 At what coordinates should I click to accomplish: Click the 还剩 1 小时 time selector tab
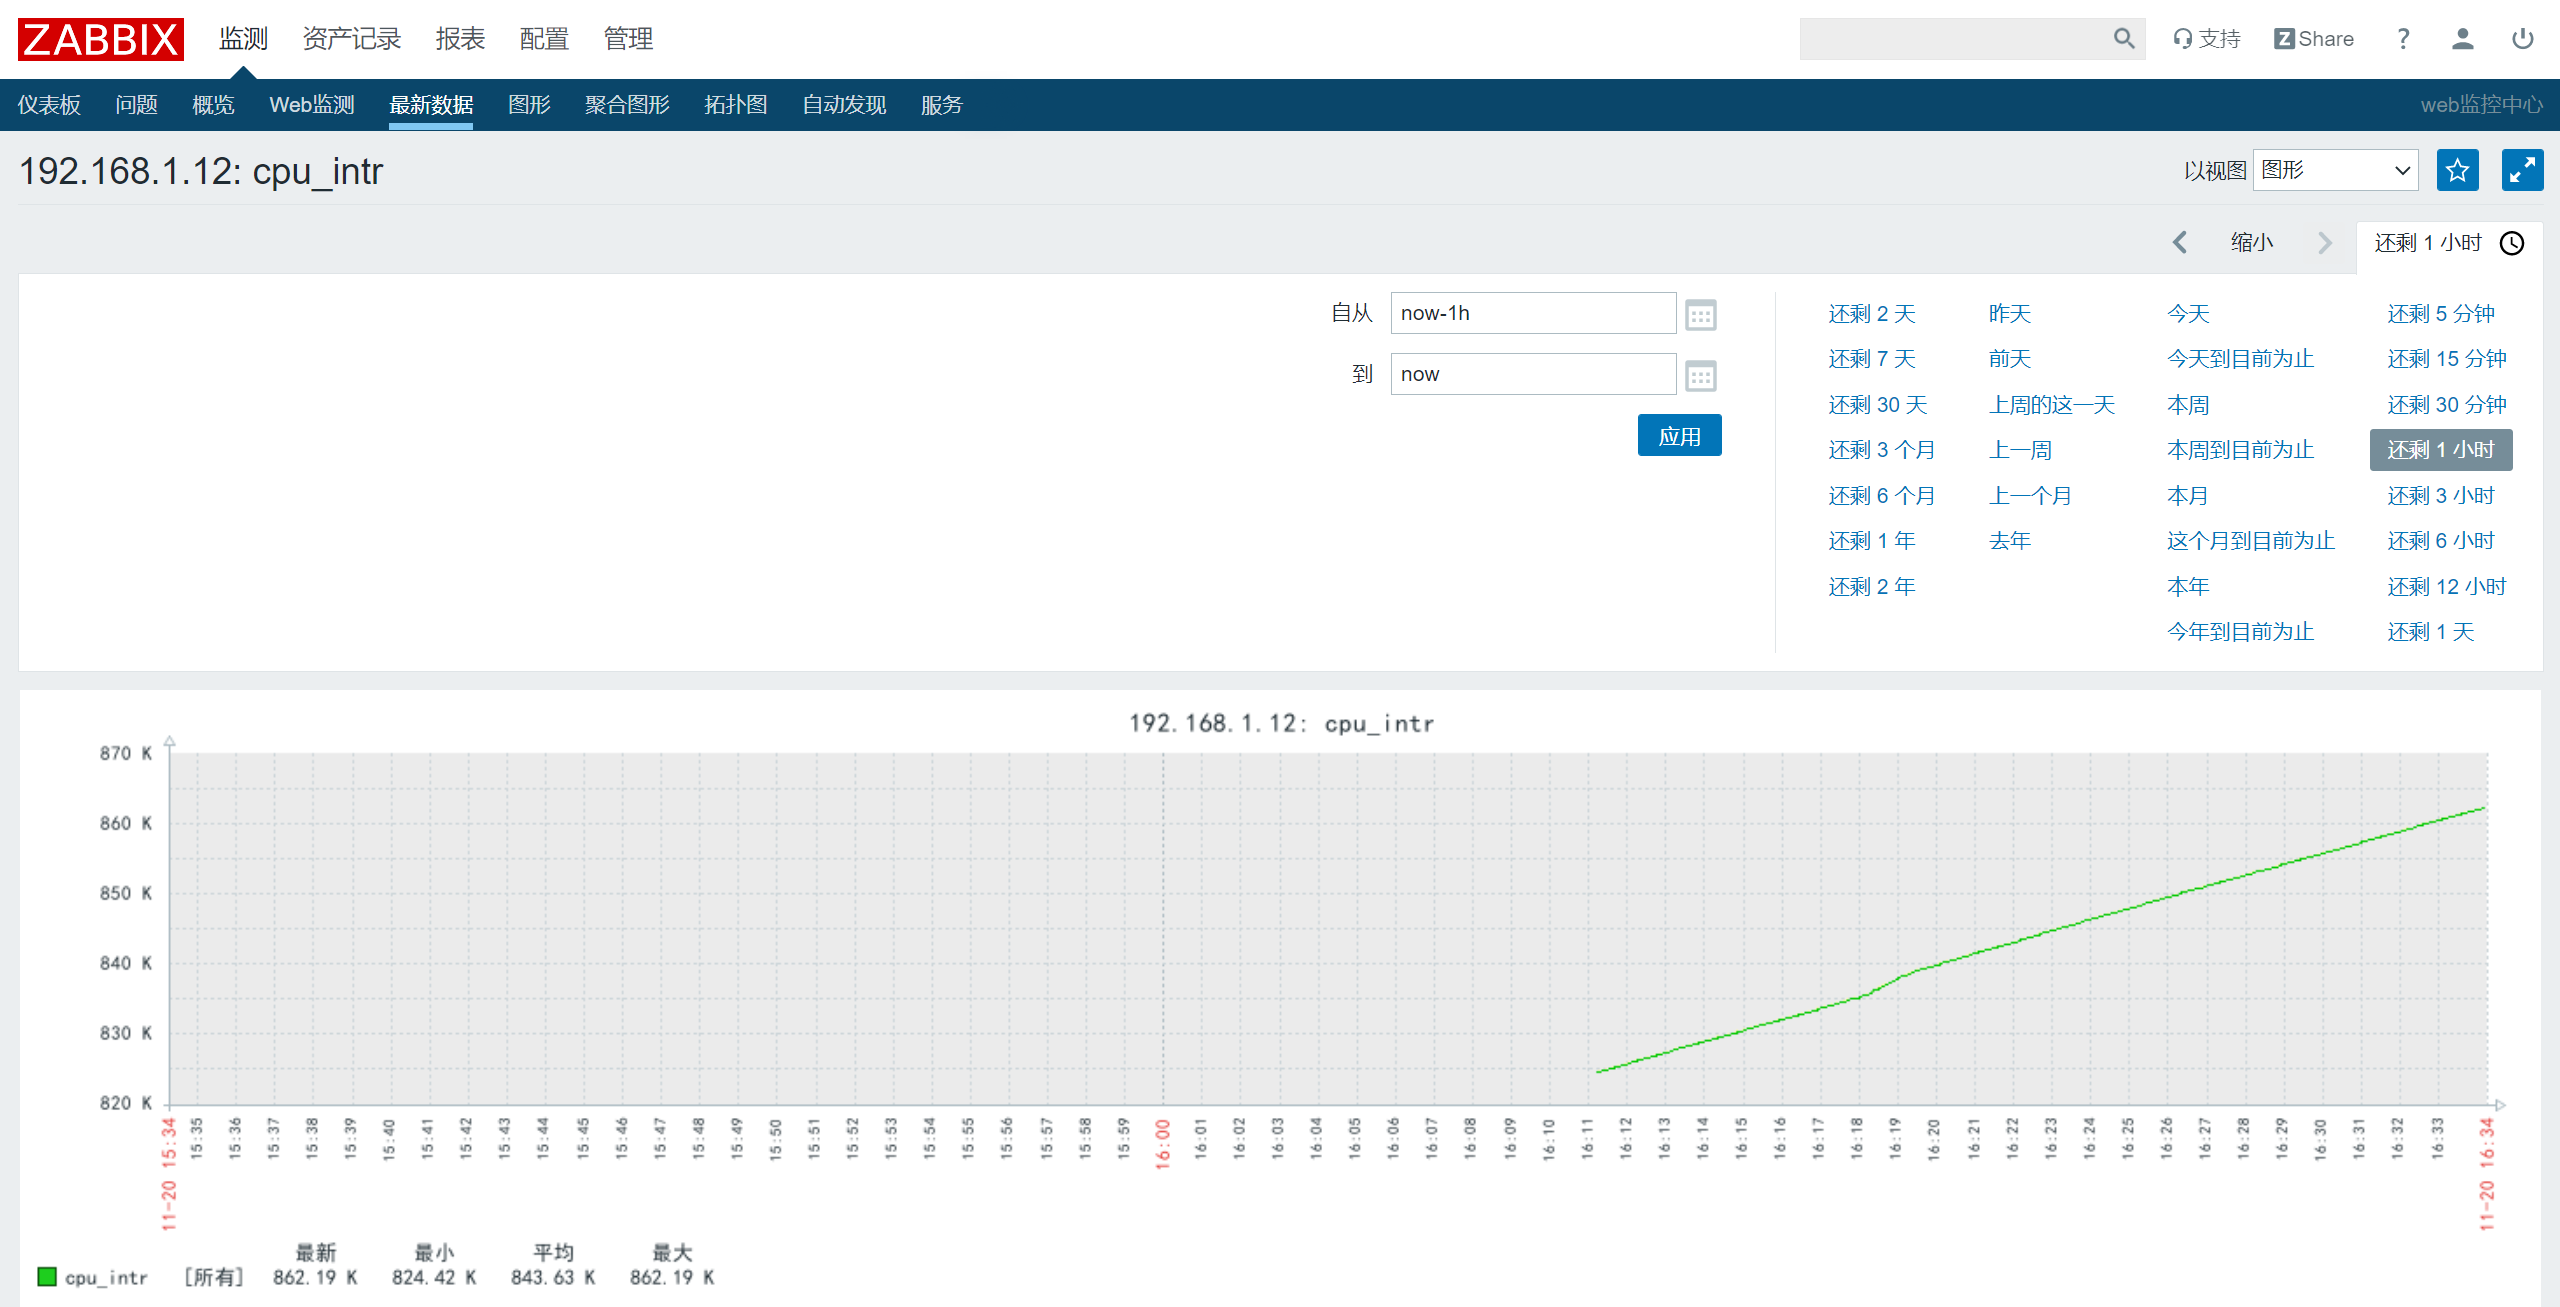click(2450, 243)
